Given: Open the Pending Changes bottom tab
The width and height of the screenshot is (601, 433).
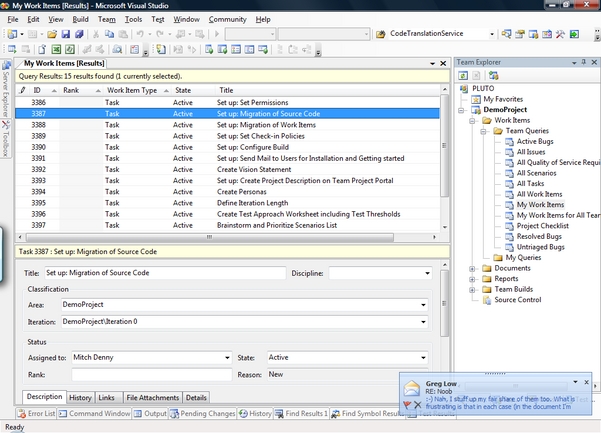Looking at the screenshot, I should [203, 413].
